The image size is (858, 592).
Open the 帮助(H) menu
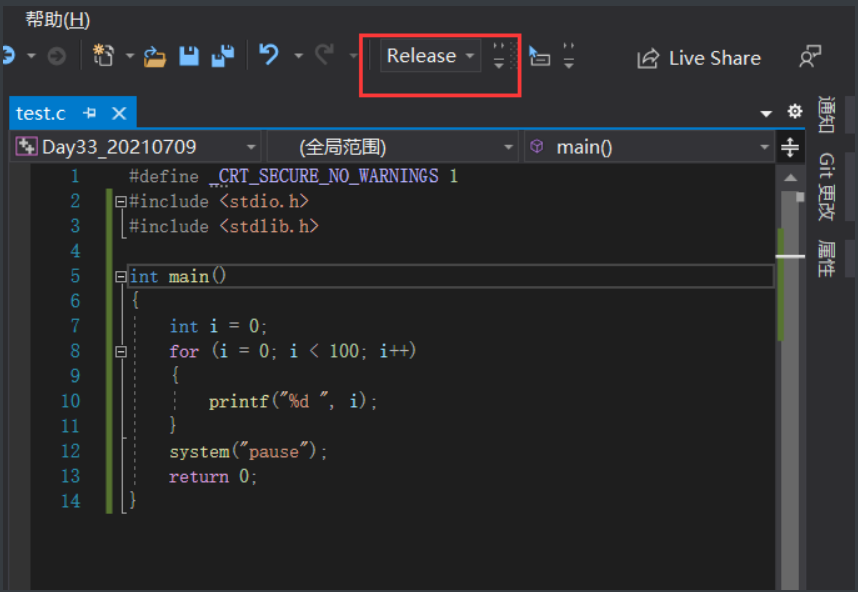pos(57,20)
